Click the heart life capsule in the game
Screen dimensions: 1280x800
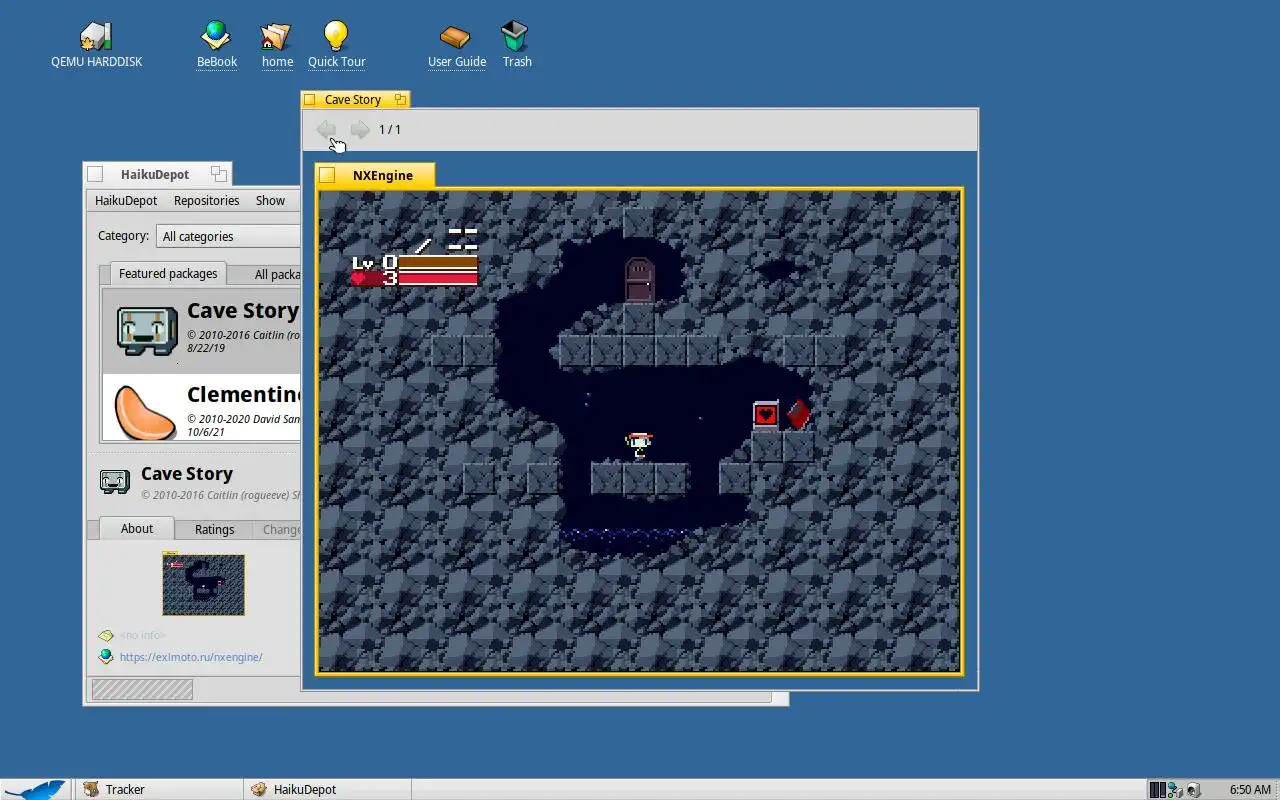[766, 414]
